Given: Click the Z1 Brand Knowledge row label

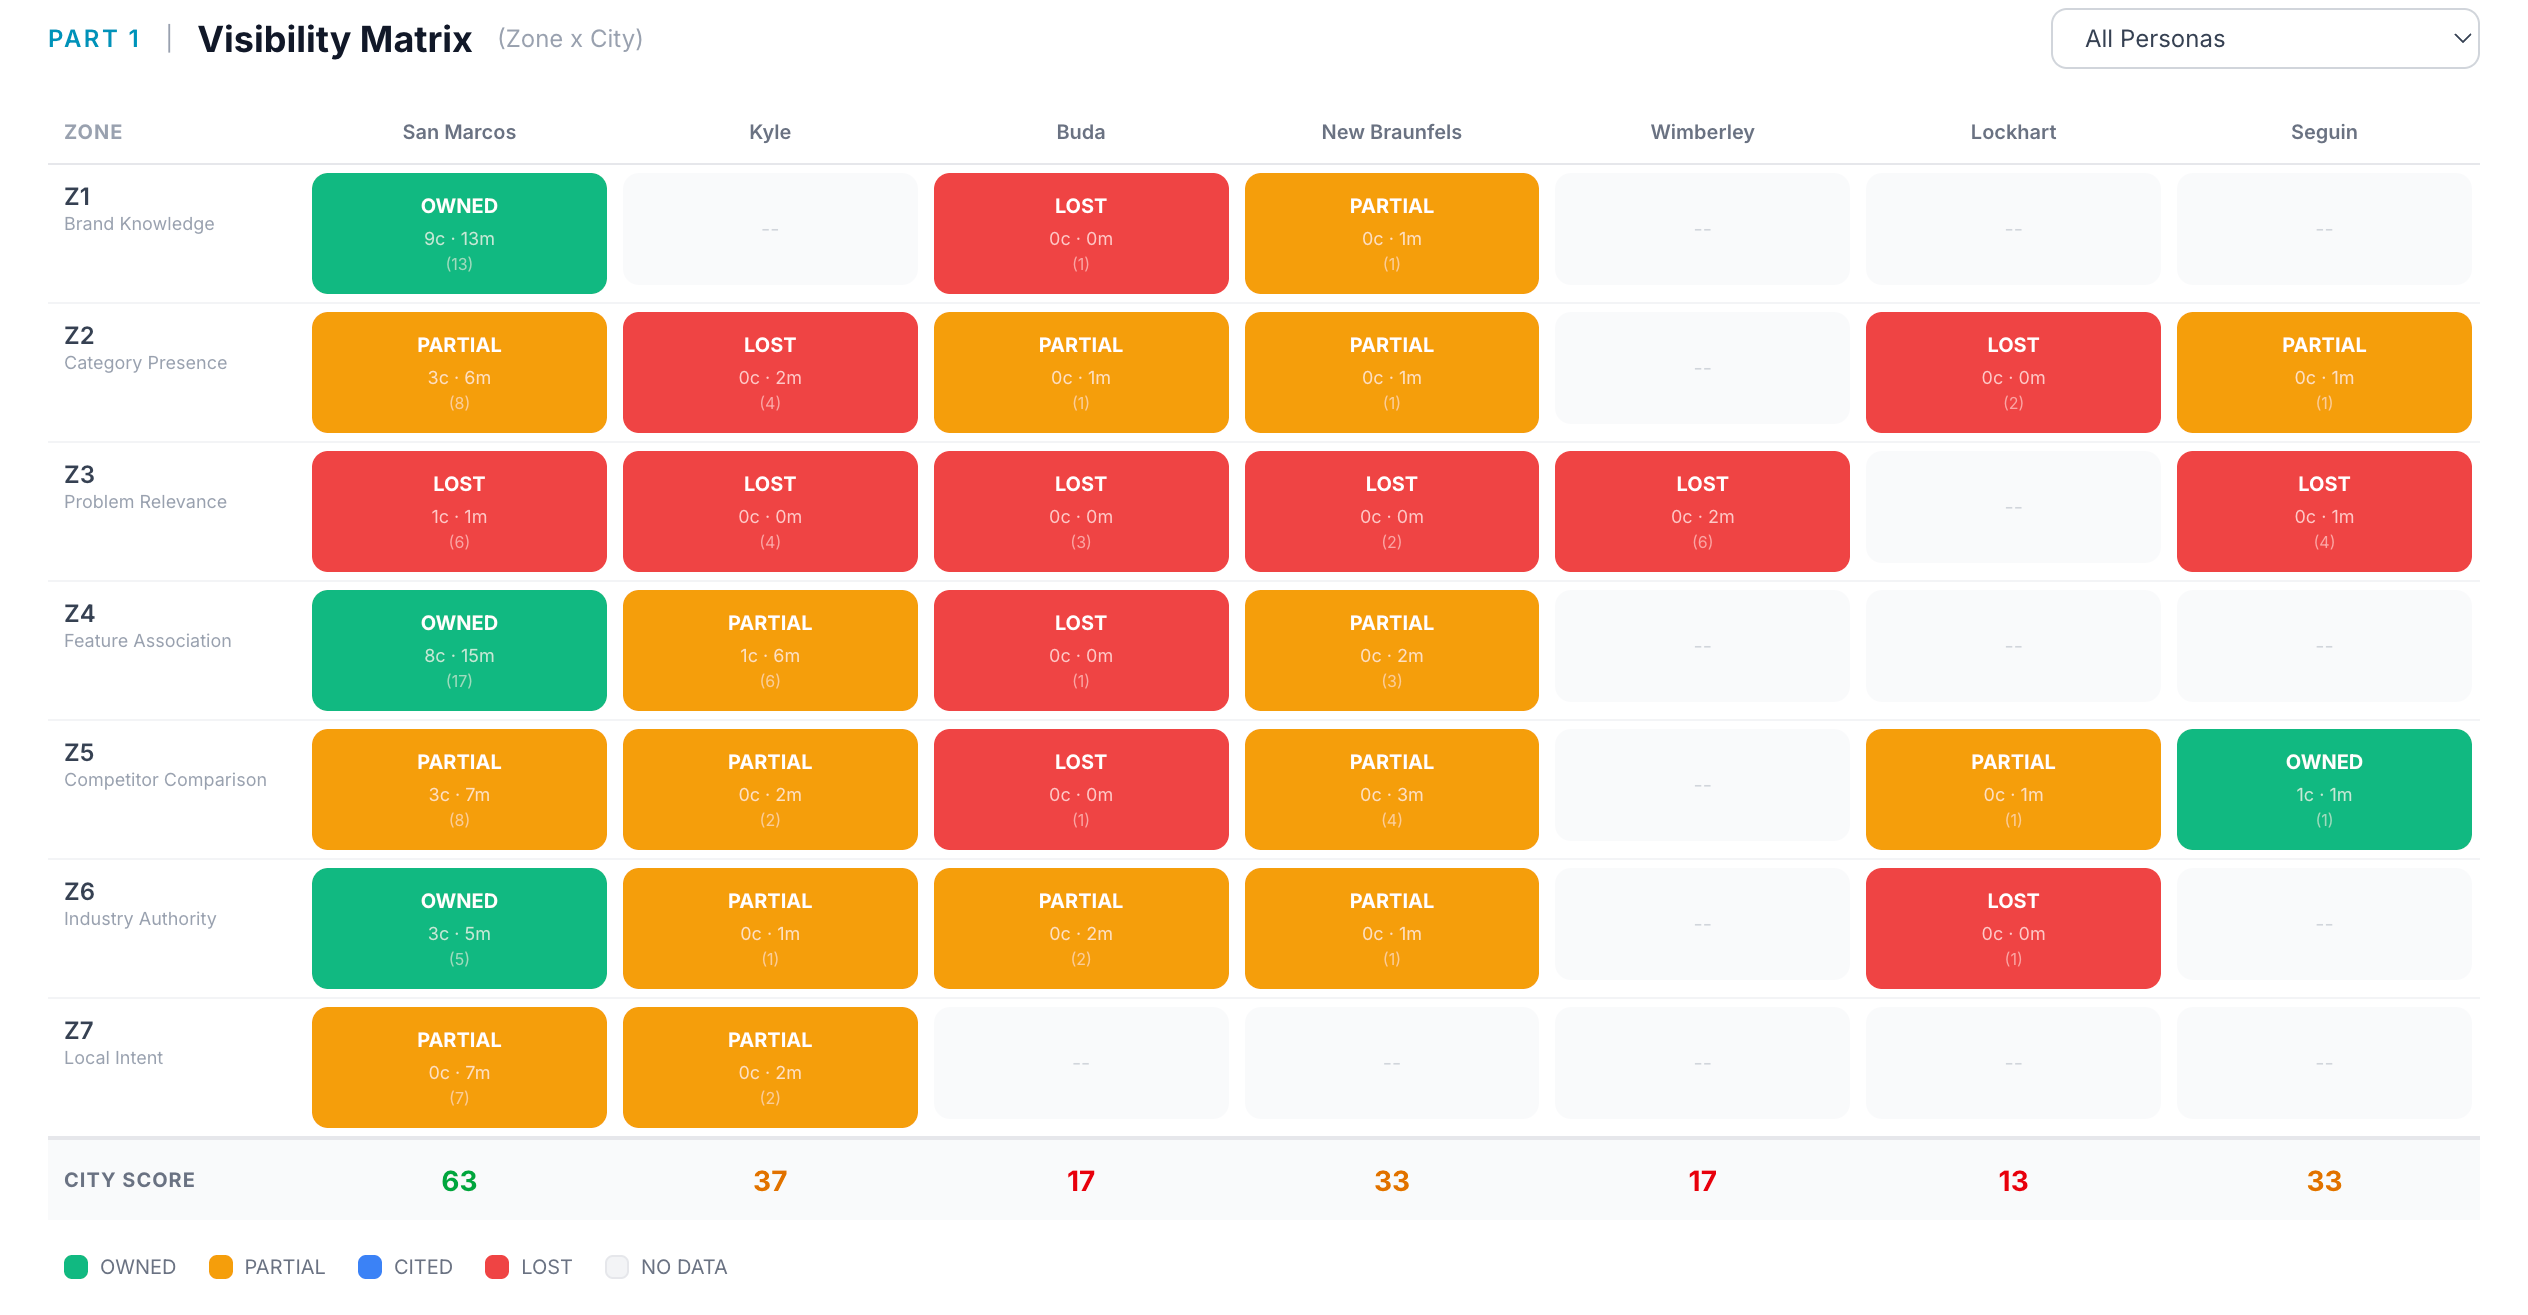Looking at the screenshot, I should [x=139, y=209].
